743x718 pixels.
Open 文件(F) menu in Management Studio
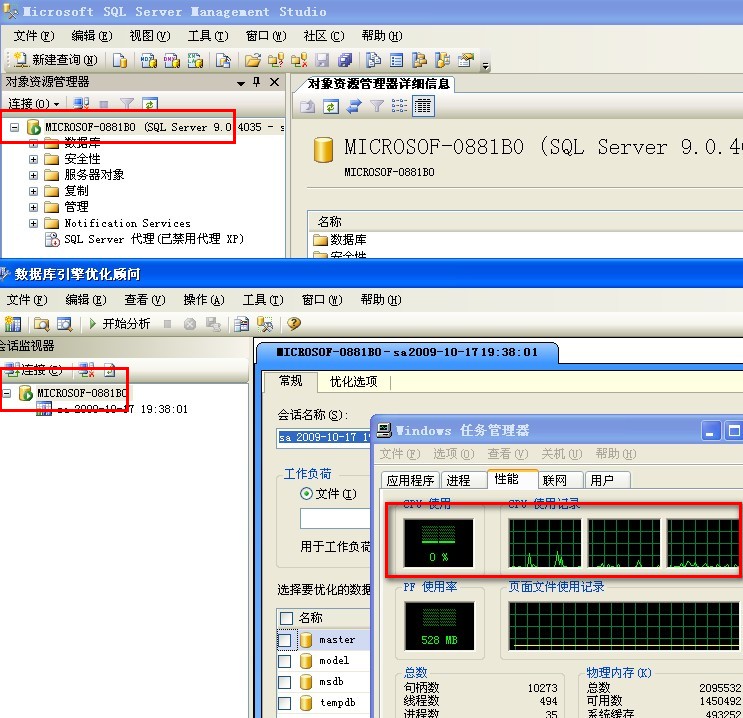(34, 36)
